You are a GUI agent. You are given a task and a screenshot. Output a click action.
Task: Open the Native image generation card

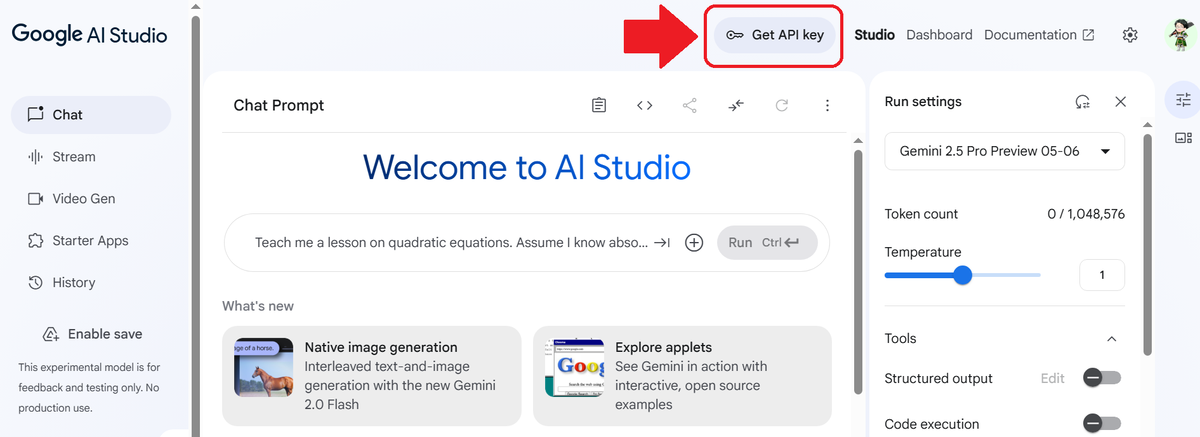pyautogui.click(x=372, y=376)
